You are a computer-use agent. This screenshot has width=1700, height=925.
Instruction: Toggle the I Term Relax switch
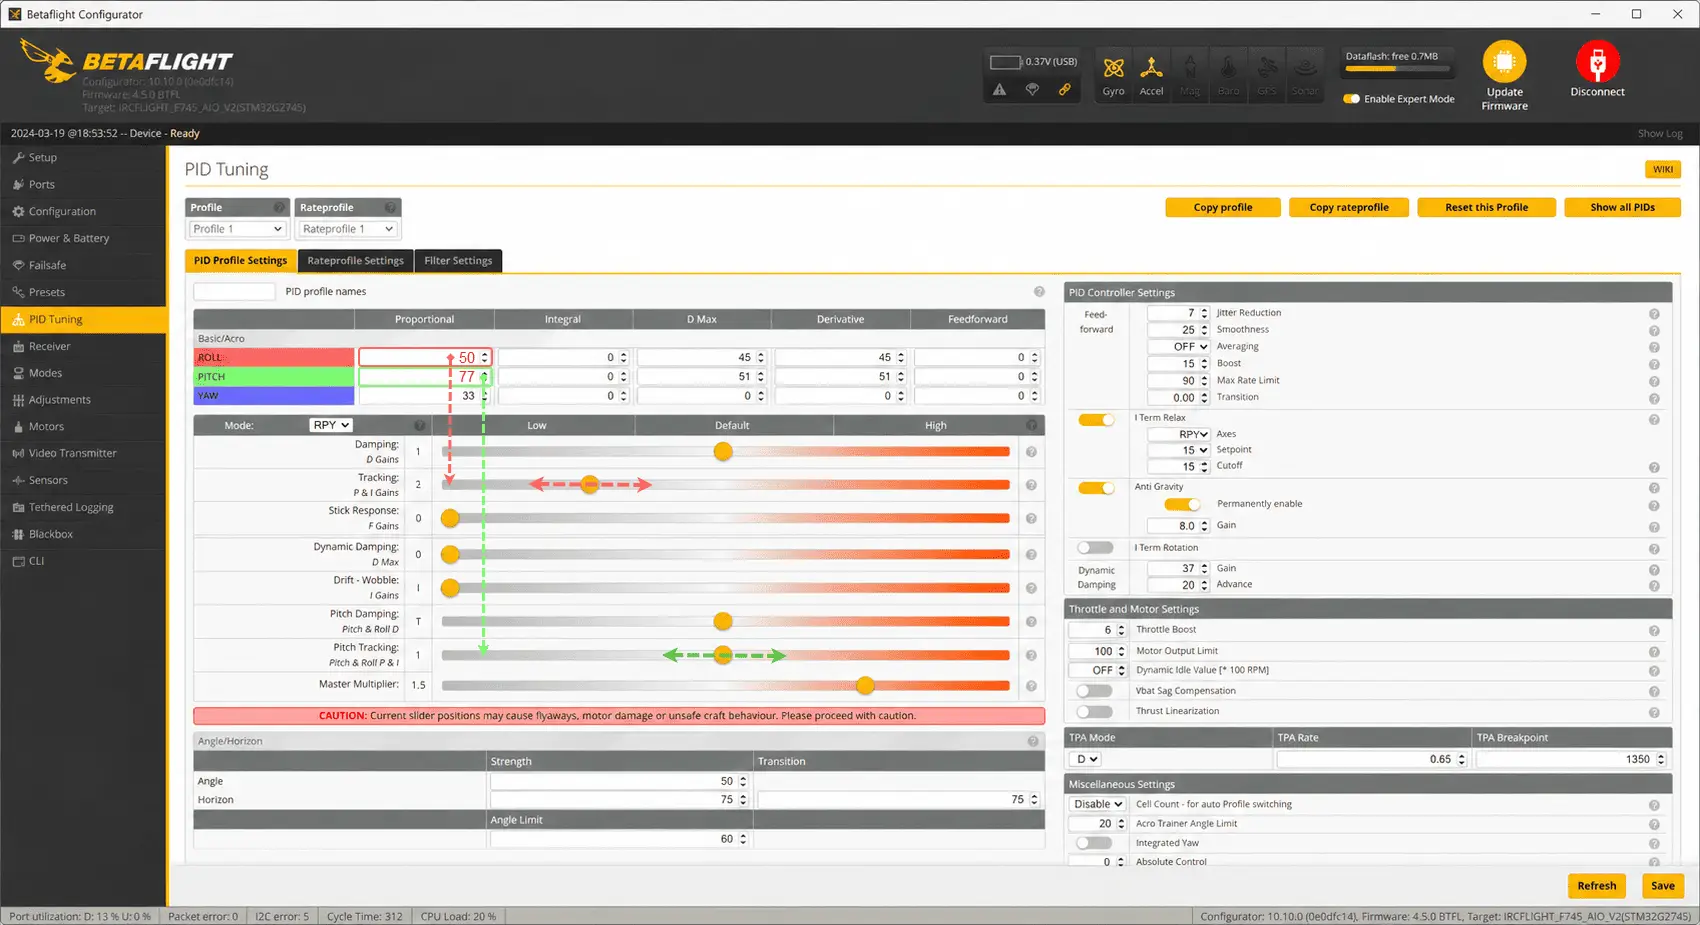tap(1096, 420)
